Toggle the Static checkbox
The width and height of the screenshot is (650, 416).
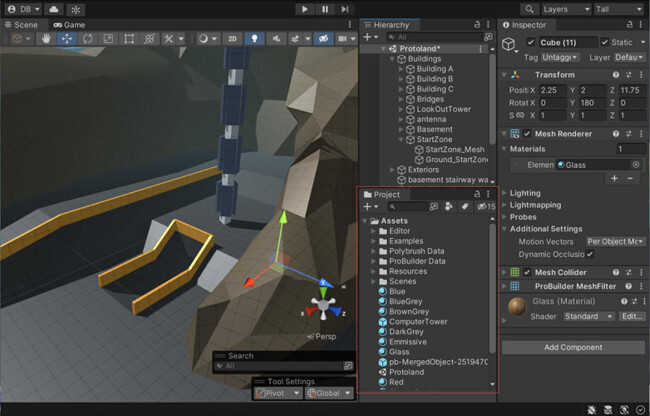[604, 42]
